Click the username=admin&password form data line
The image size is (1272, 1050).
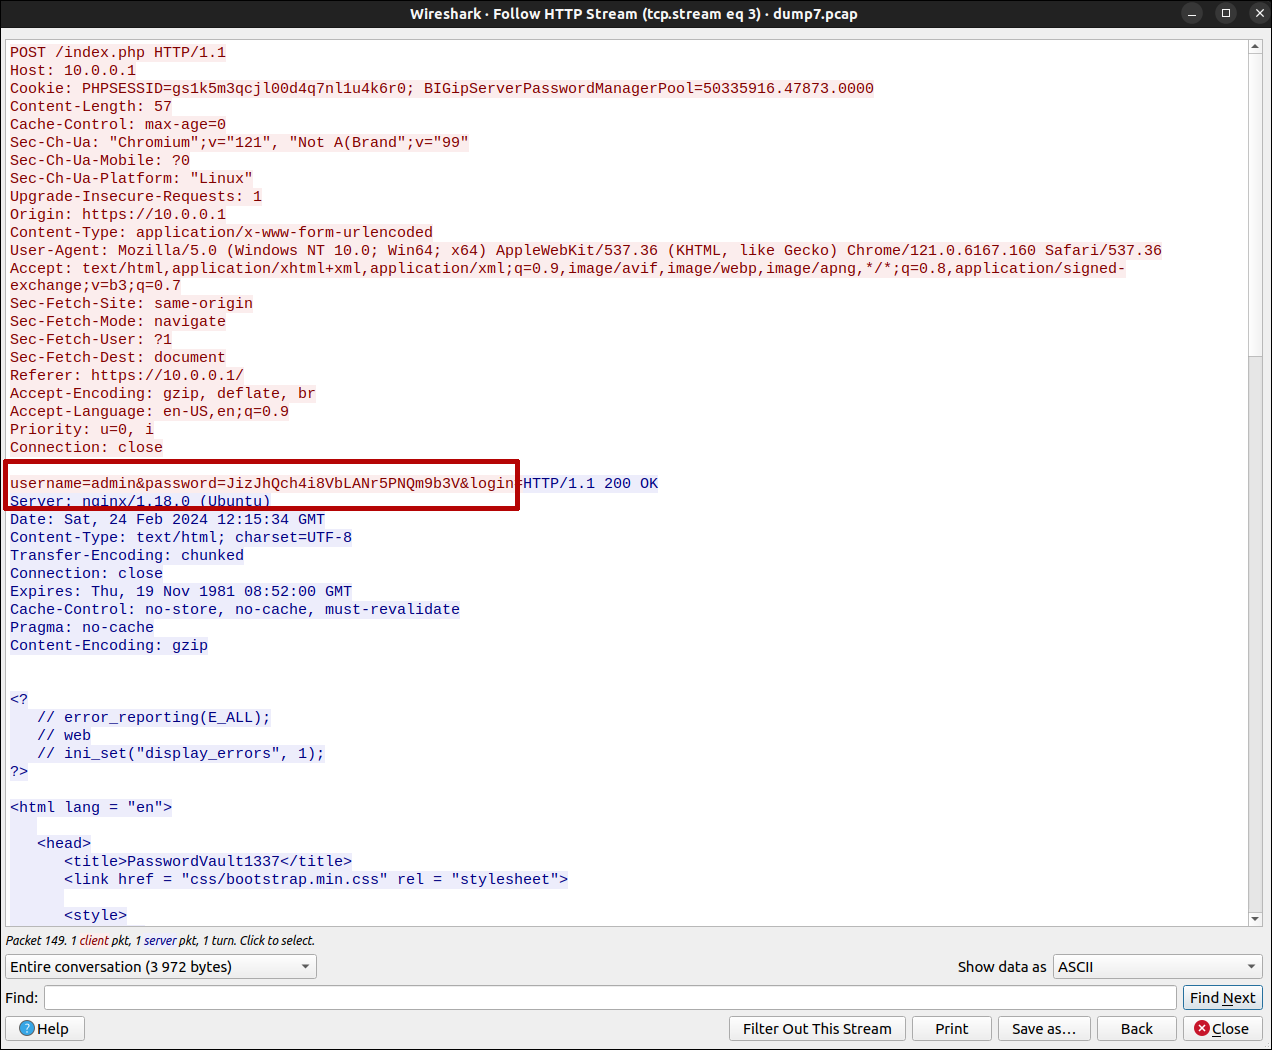pyautogui.click(x=260, y=483)
